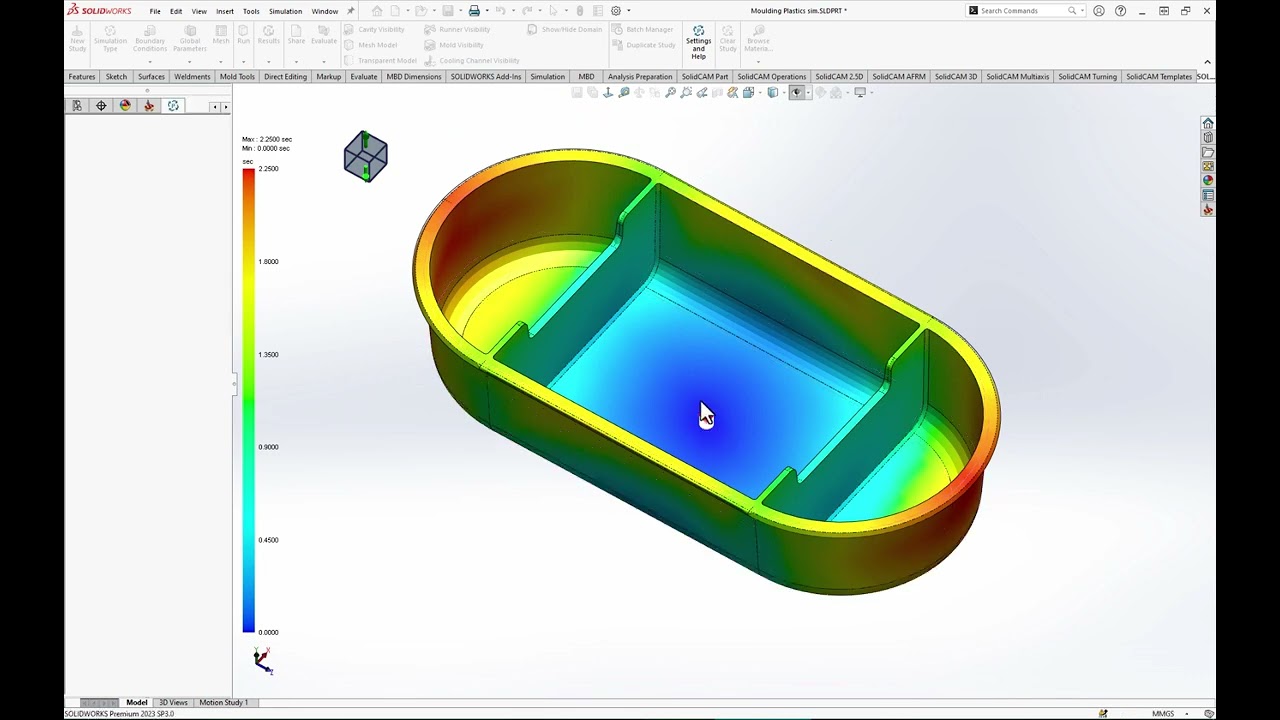This screenshot has height=720, width=1280.
Task: Click the orientation reference cube in viewport
Action: pyautogui.click(x=365, y=156)
